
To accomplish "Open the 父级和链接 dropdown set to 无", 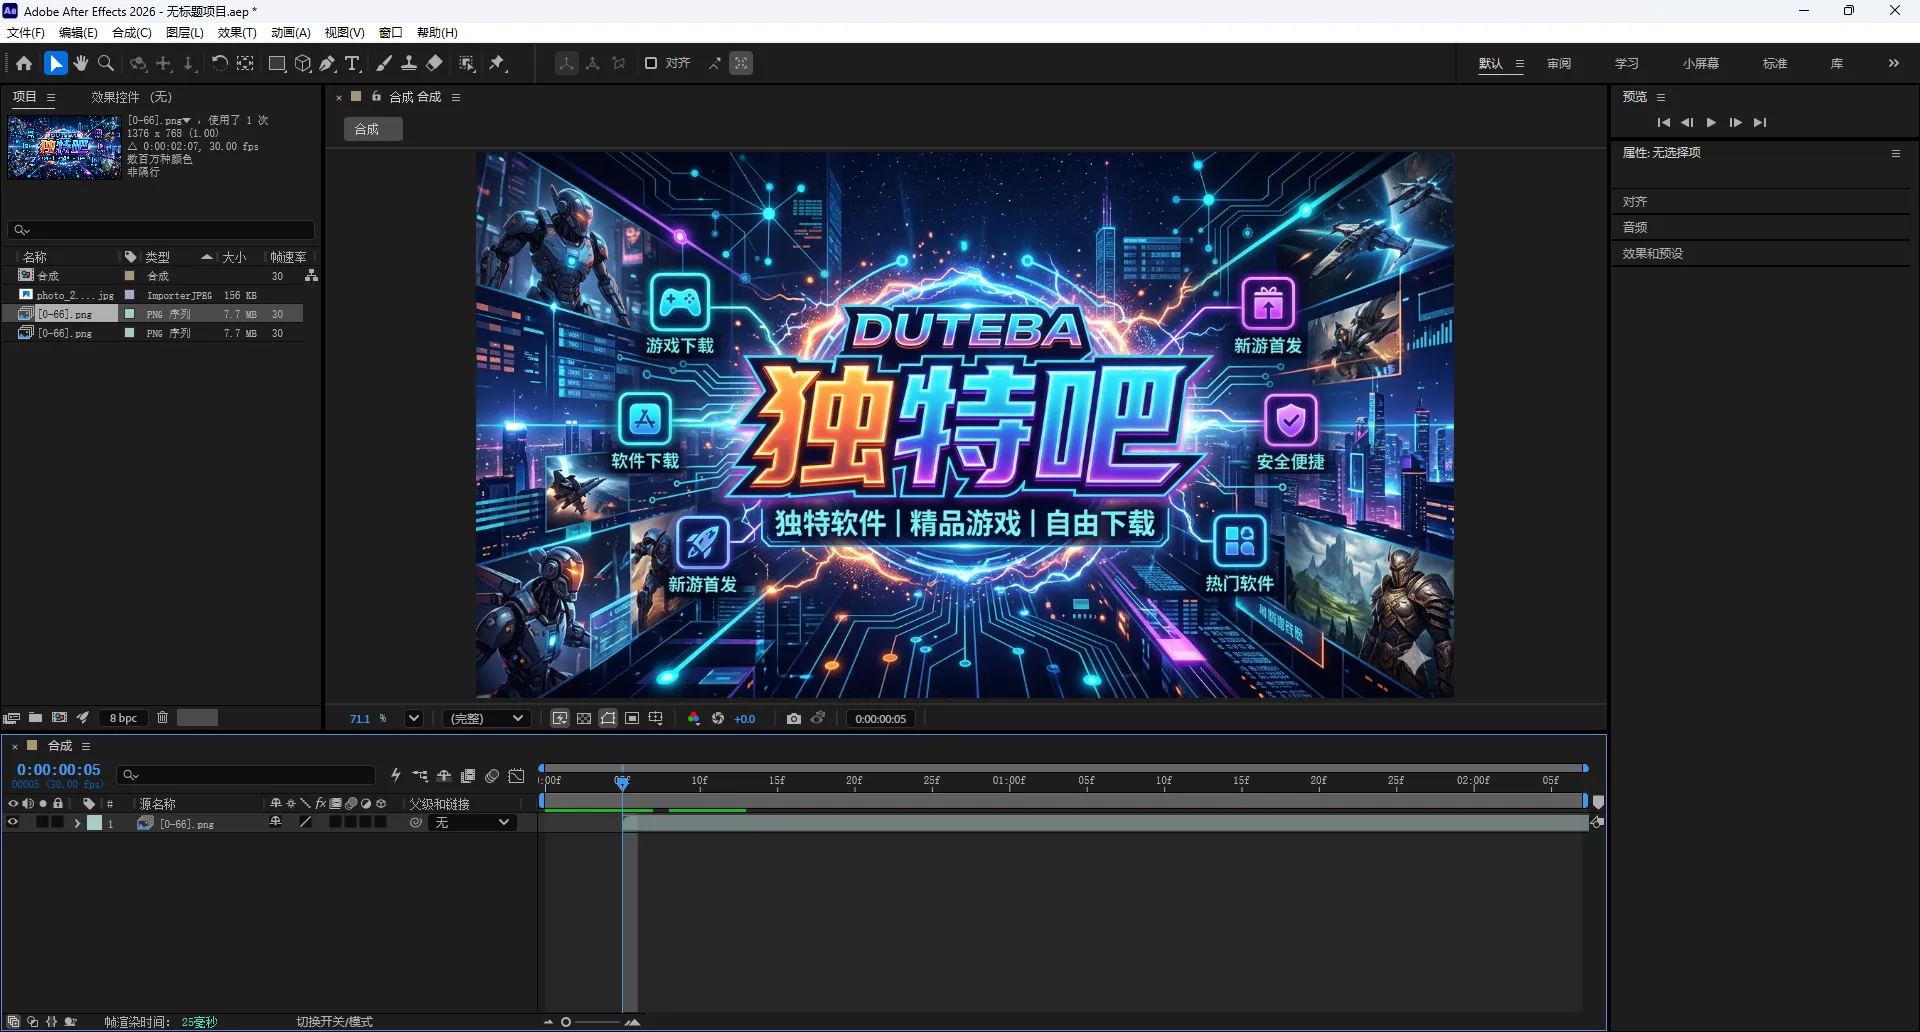I will click(x=472, y=822).
